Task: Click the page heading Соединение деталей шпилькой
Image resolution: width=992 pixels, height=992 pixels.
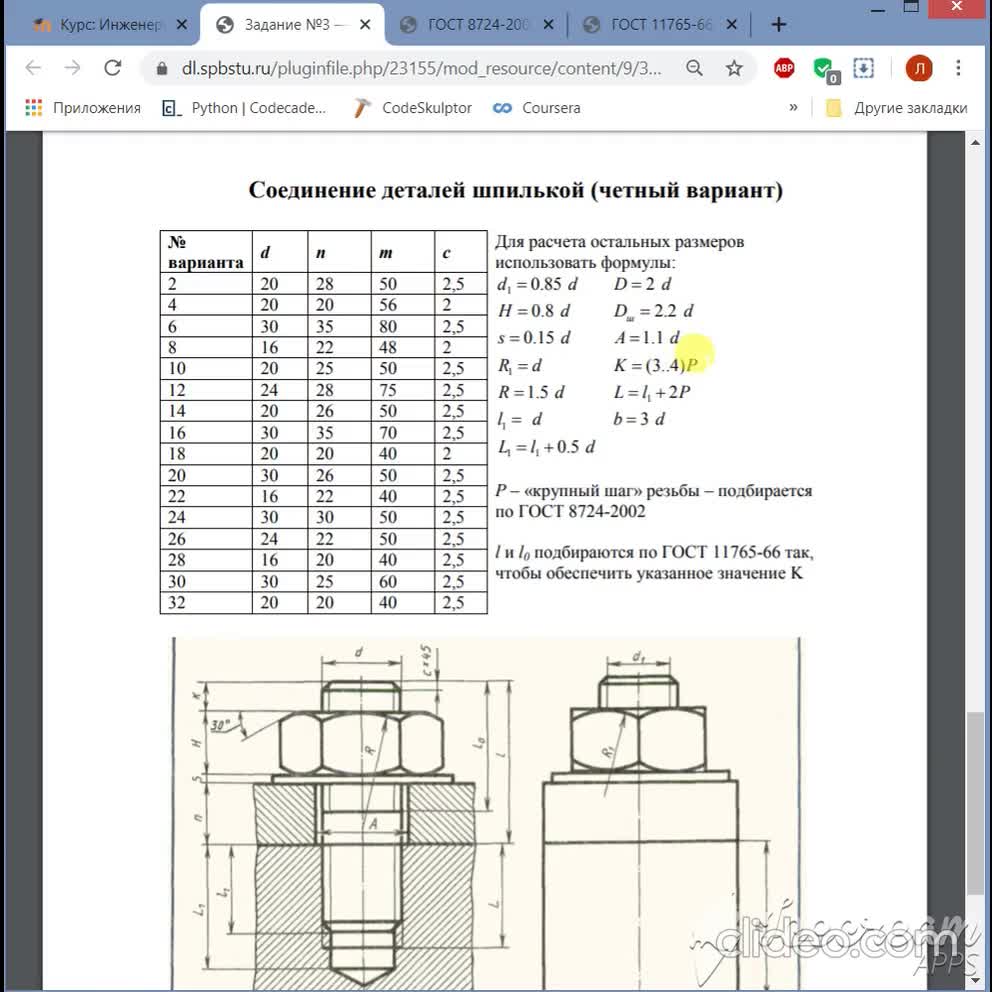Action: coord(516,190)
